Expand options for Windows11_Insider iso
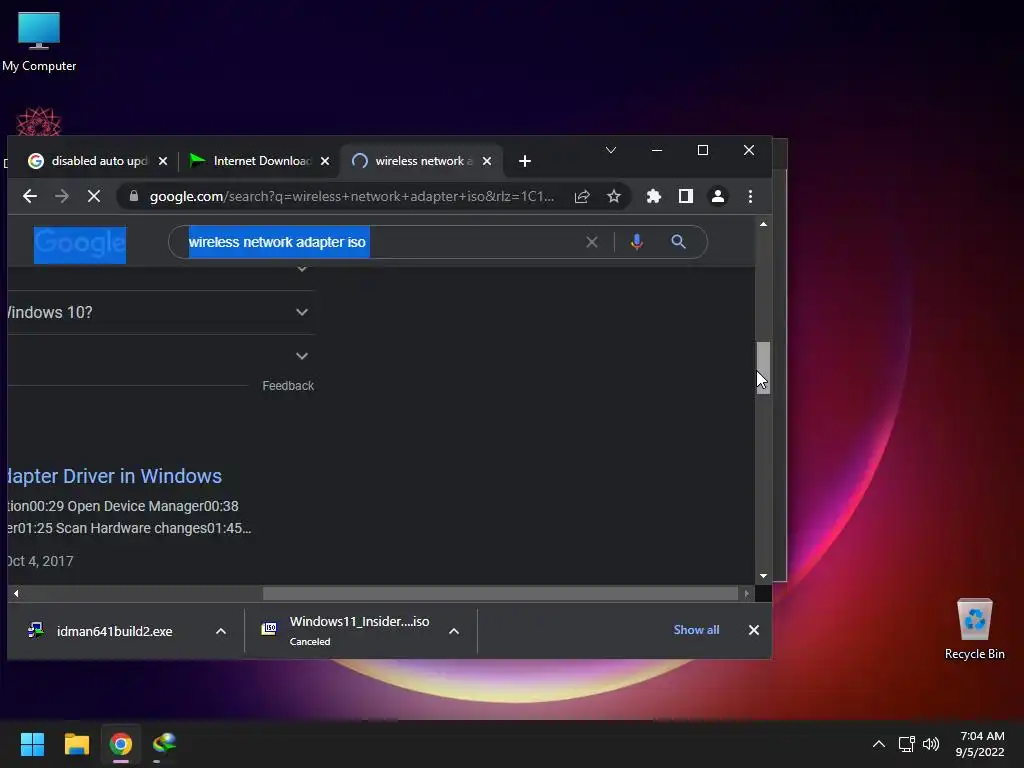The width and height of the screenshot is (1024, 768). point(454,631)
